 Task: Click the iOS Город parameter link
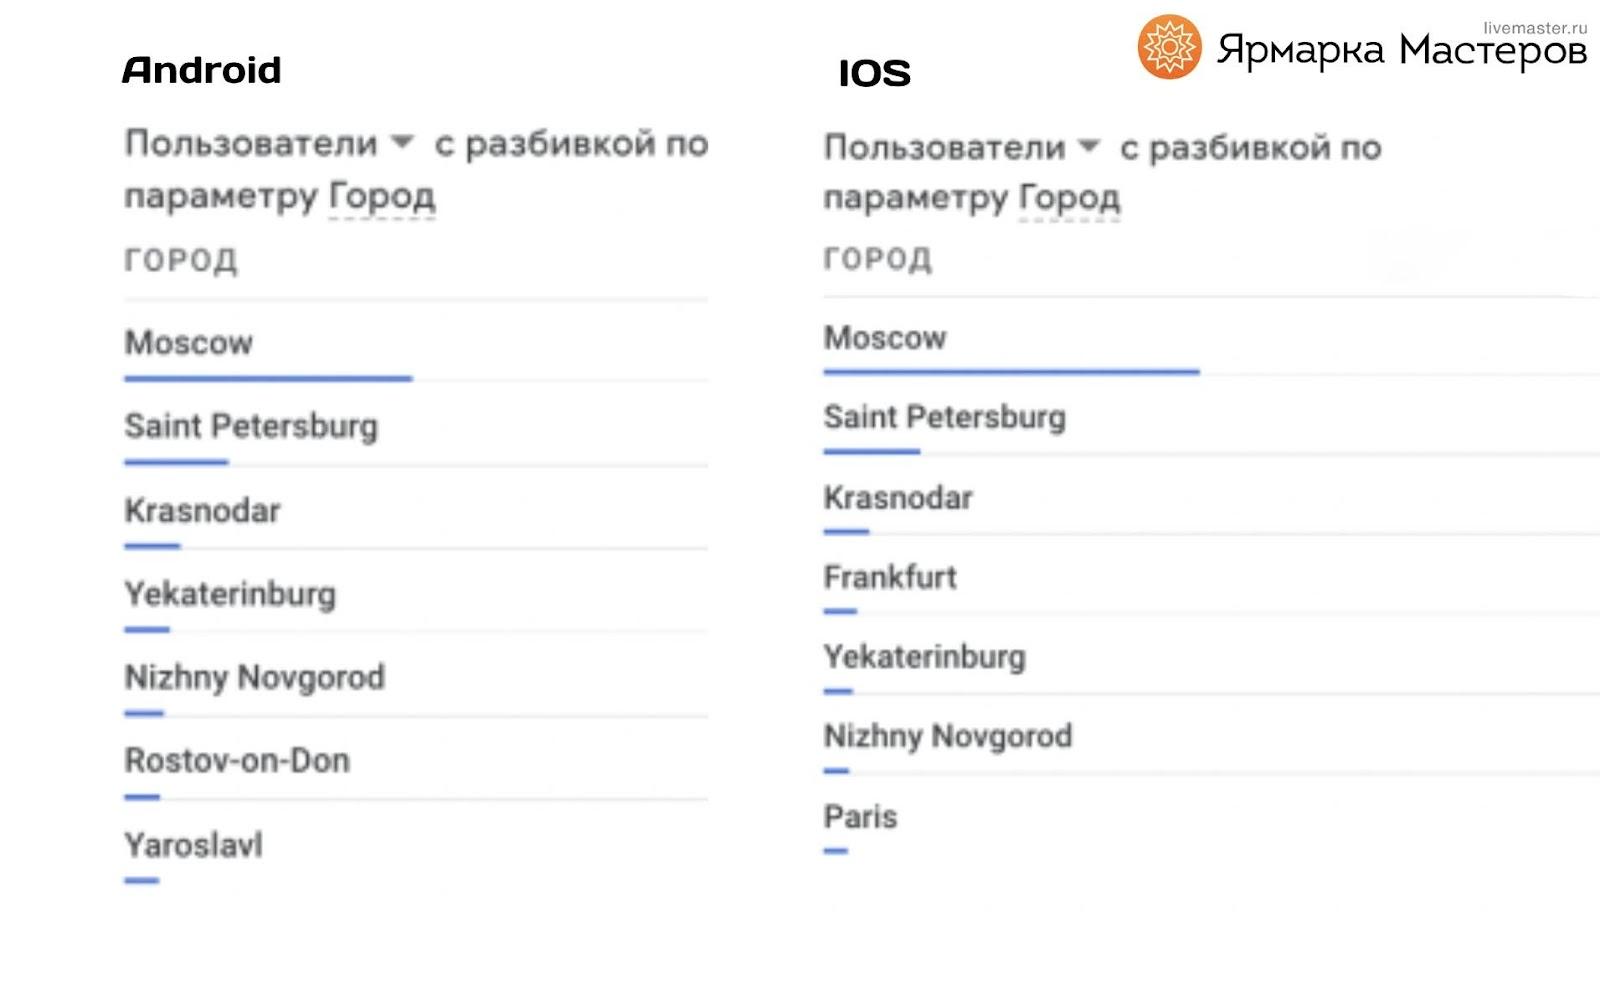click(x=1069, y=198)
